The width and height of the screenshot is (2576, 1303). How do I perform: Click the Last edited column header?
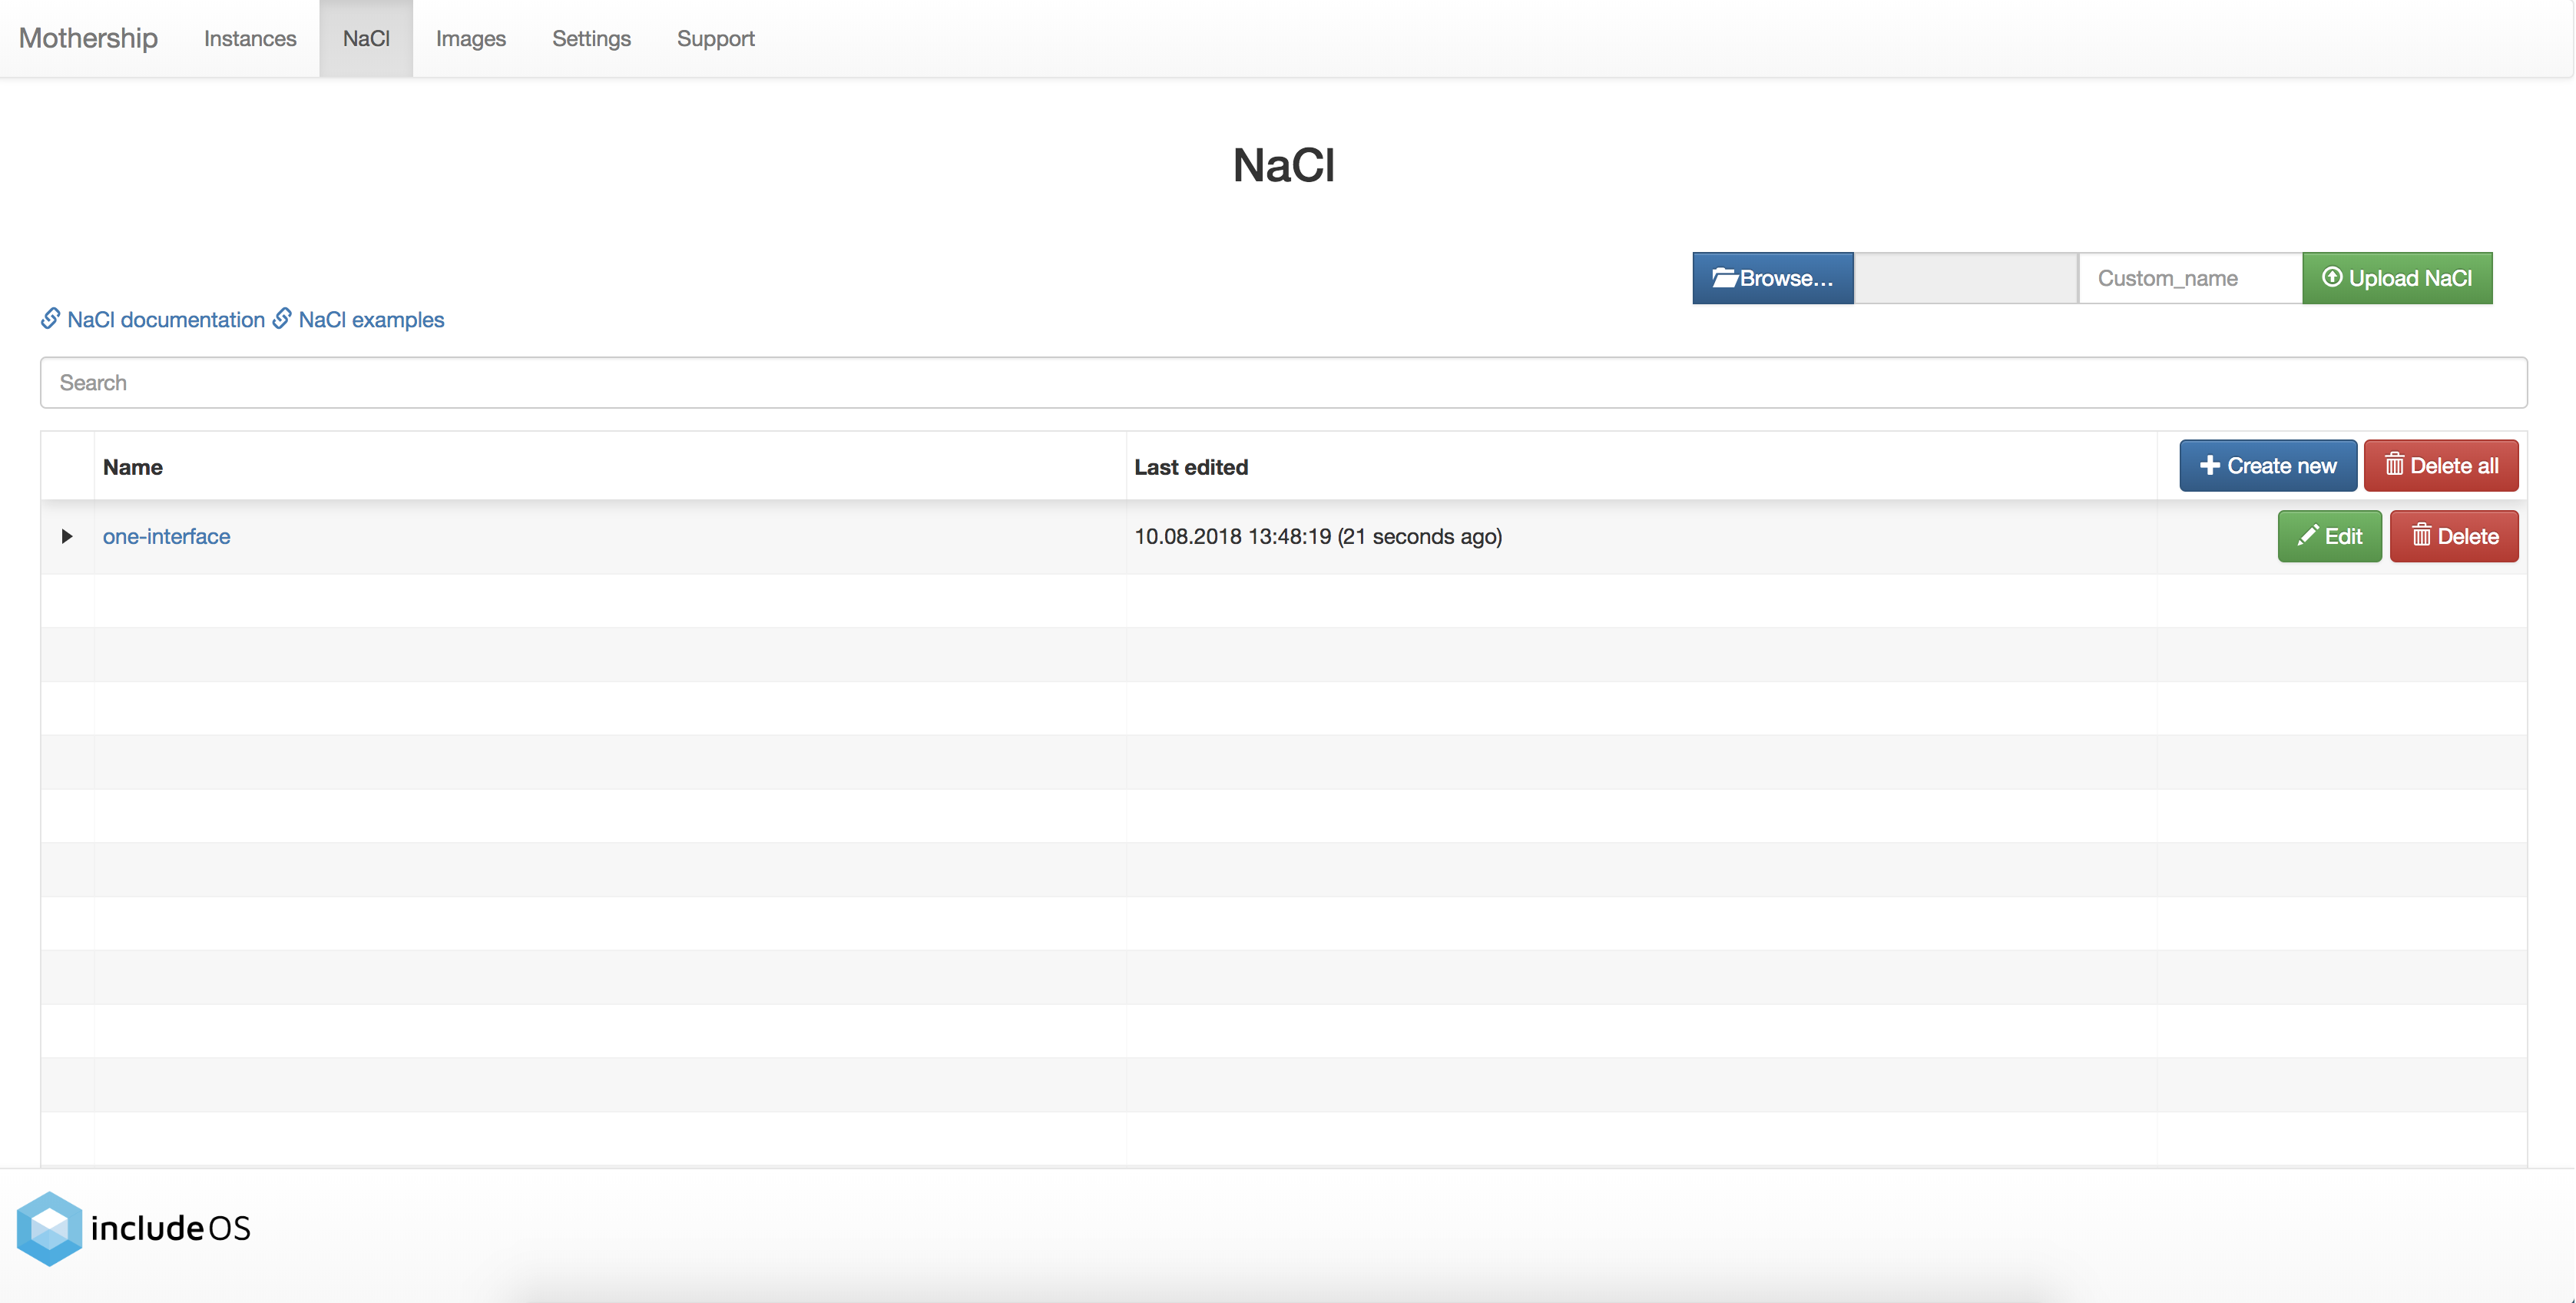(x=1191, y=467)
